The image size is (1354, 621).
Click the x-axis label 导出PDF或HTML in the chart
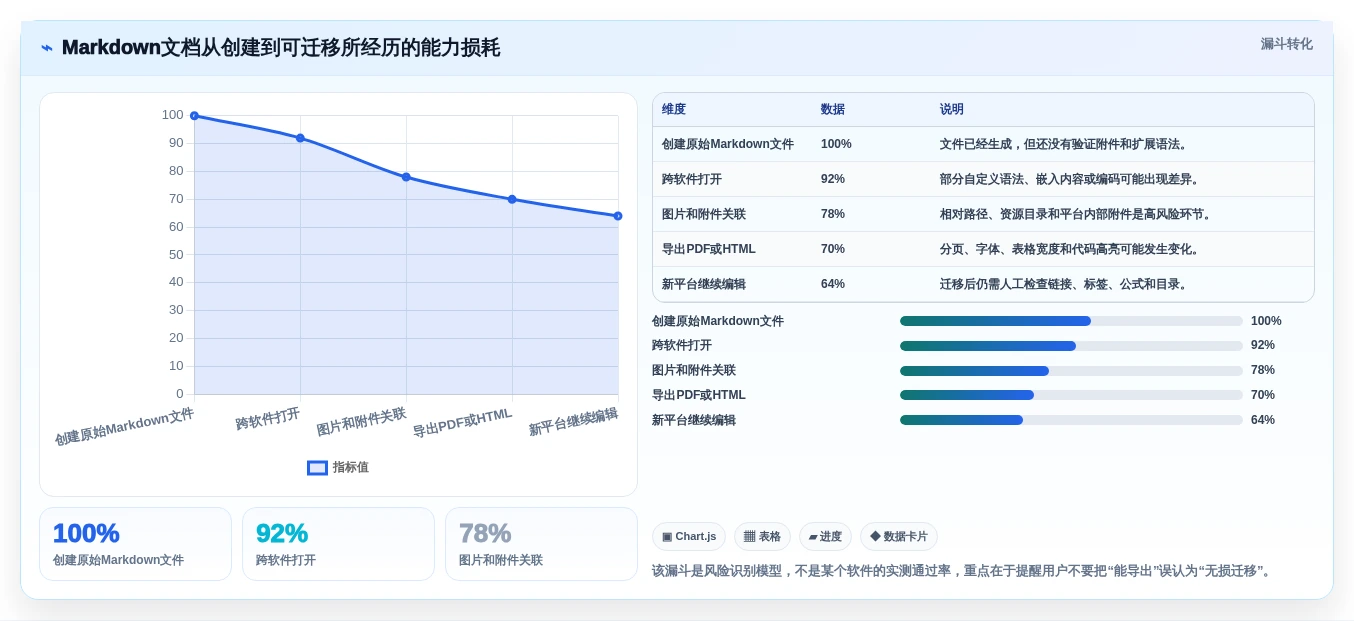click(x=463, y=423)
